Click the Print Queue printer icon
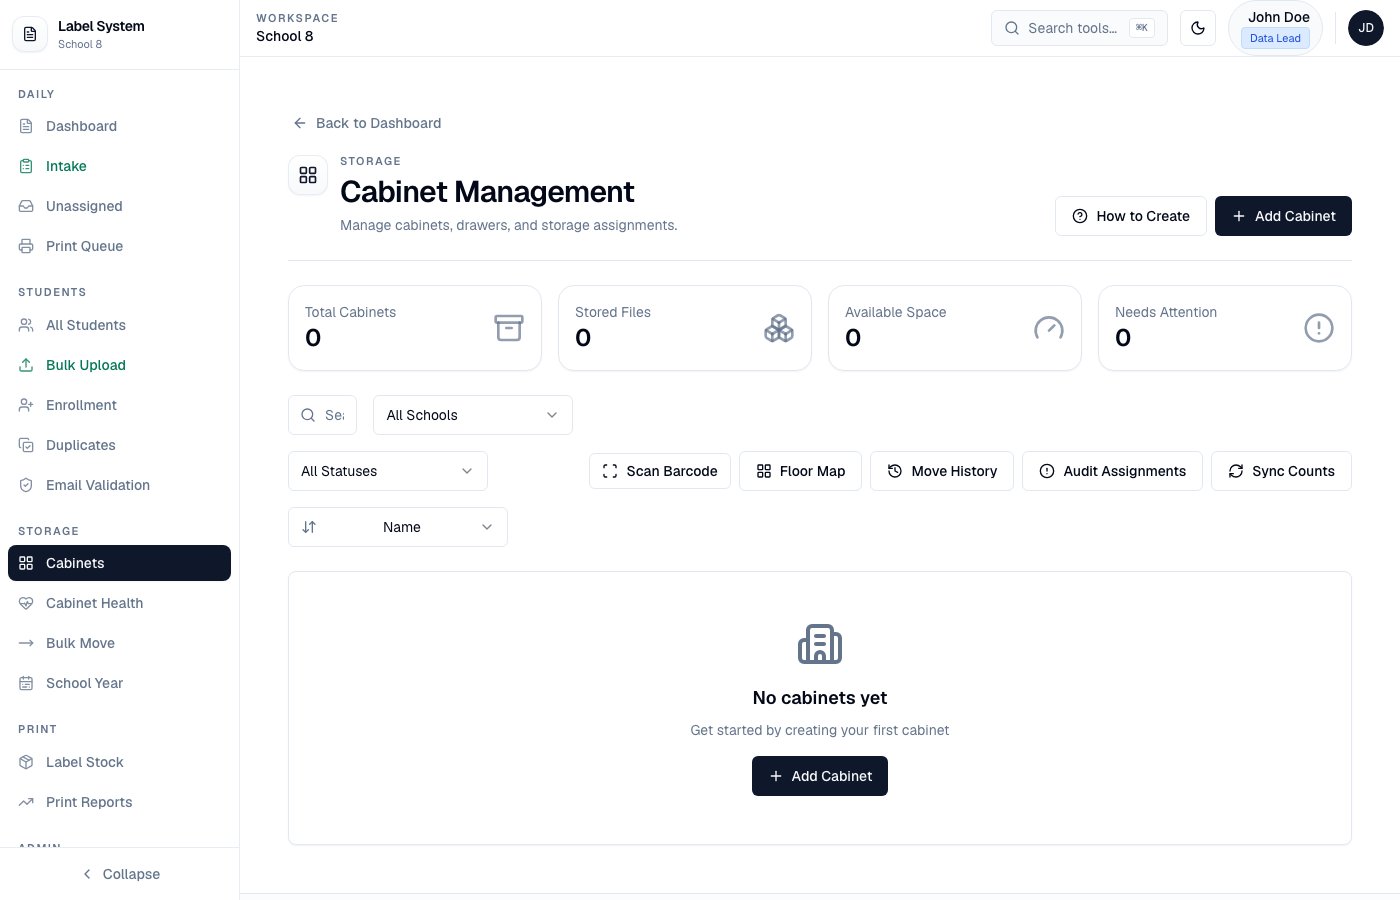The height and width of the screenshot is (900, 1400). pos(26,246)
